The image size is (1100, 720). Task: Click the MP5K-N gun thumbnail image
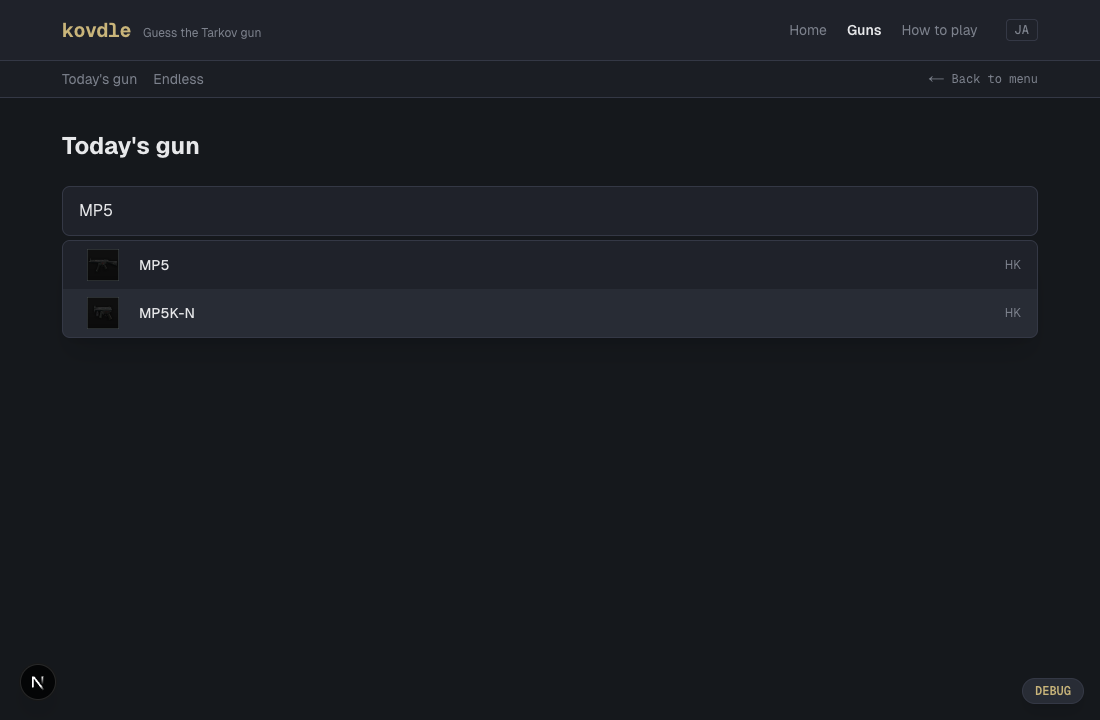[103, 313]
